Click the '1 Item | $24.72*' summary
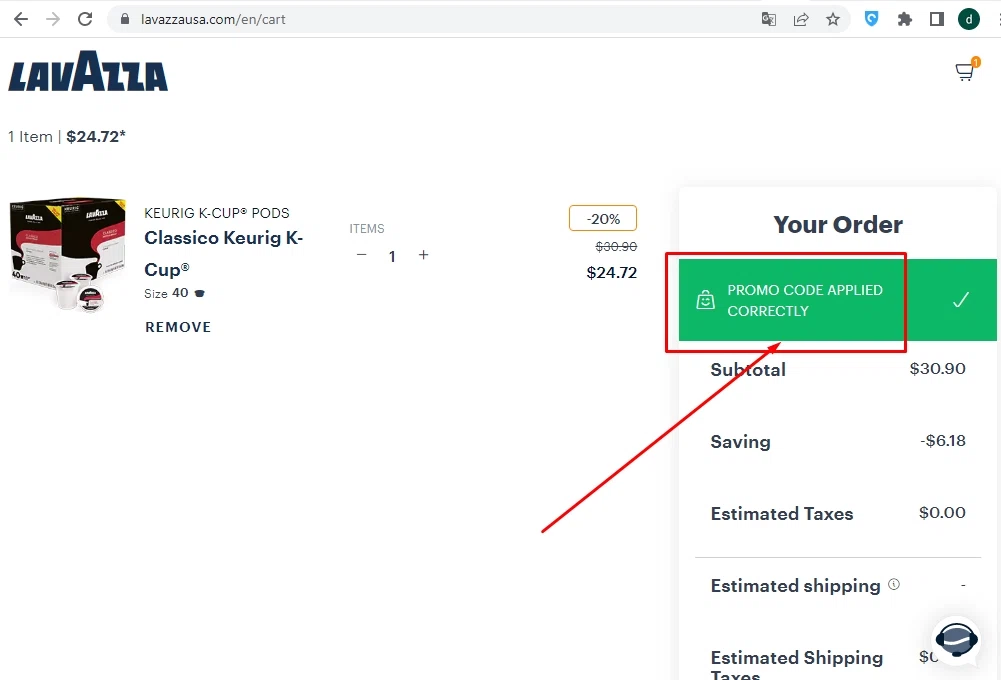The image size is (1001, 680). (67, 137)
